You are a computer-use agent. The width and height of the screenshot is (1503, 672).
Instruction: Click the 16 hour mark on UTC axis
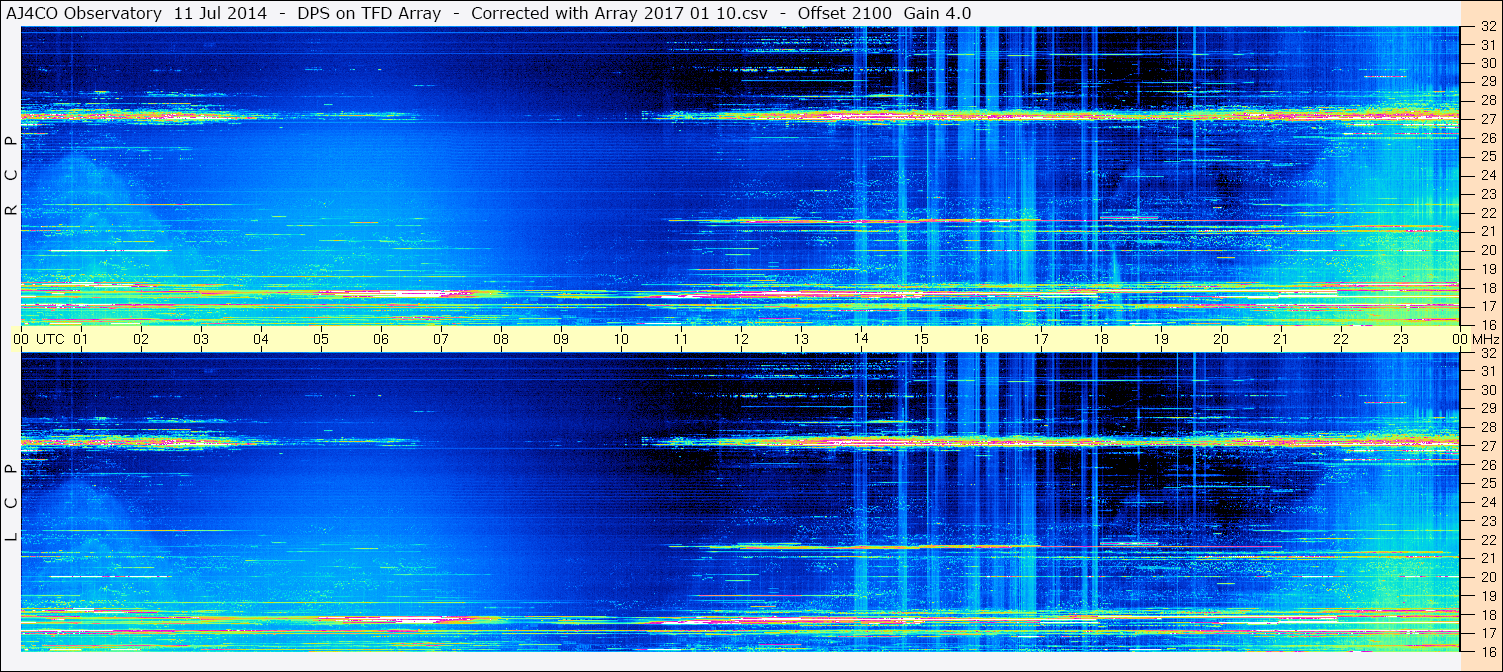coord(981,339)
